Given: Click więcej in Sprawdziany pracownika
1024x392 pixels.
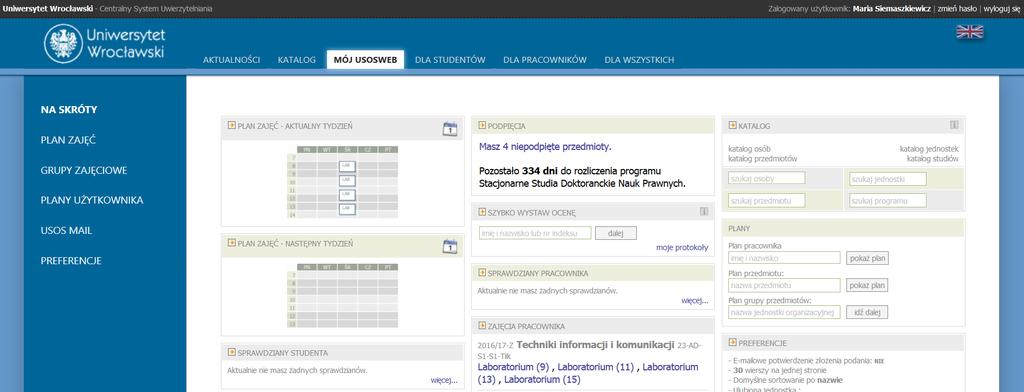Looking at the screenshot, I should click(694, 301).
